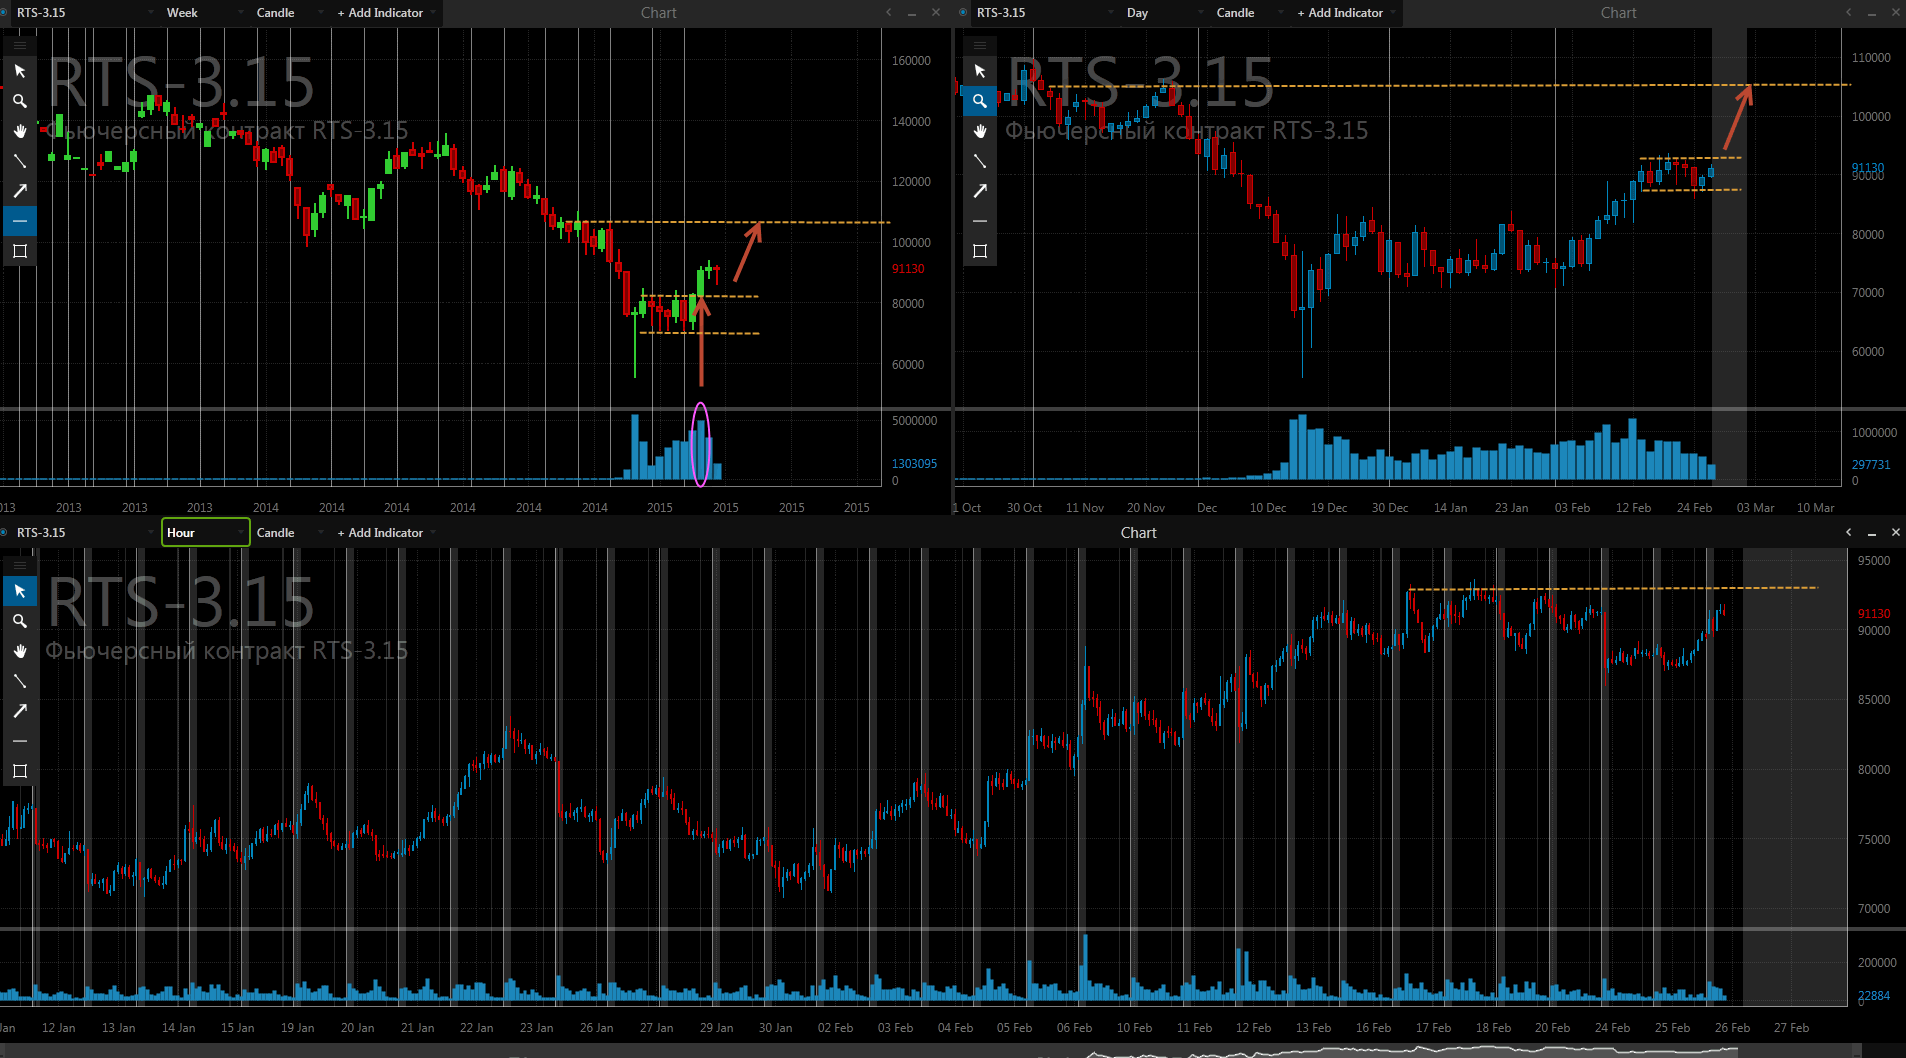Open the Candle chart type dropdown in Day chart
Image resolution: width=1906 pixels, height=1058 pixels.
click(1250, 13)
